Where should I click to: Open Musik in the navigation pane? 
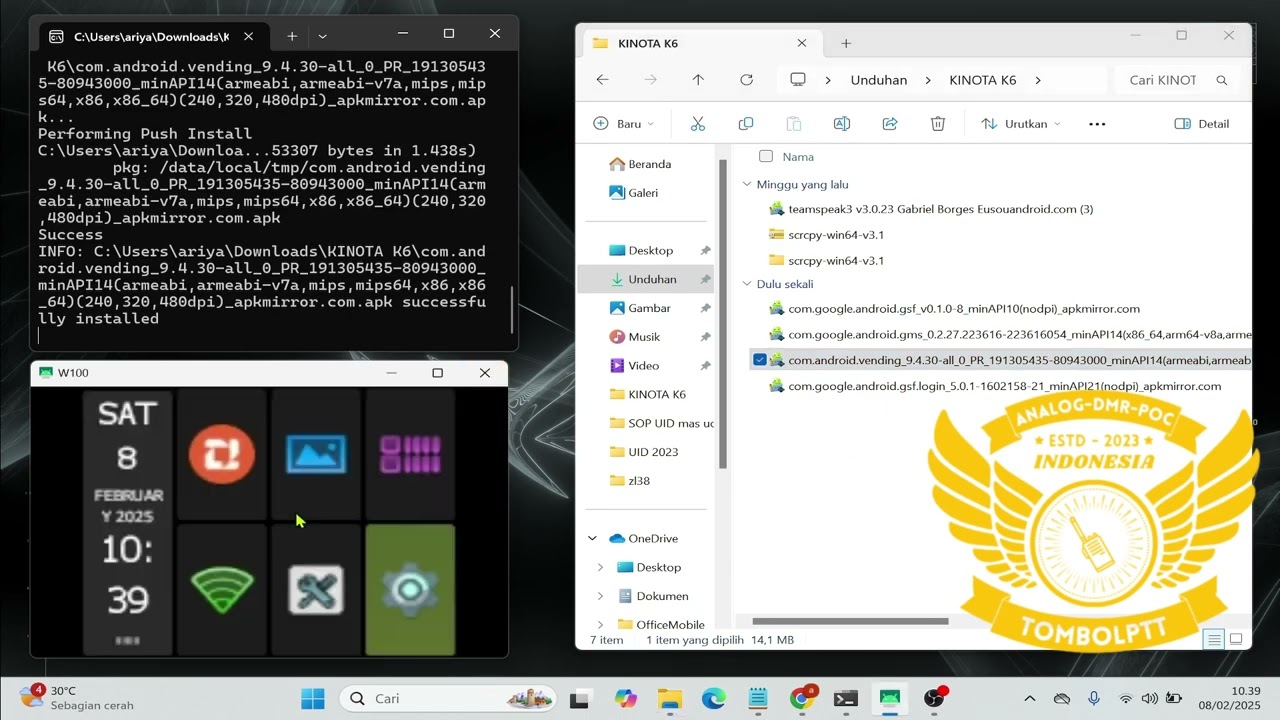(635, 337)
